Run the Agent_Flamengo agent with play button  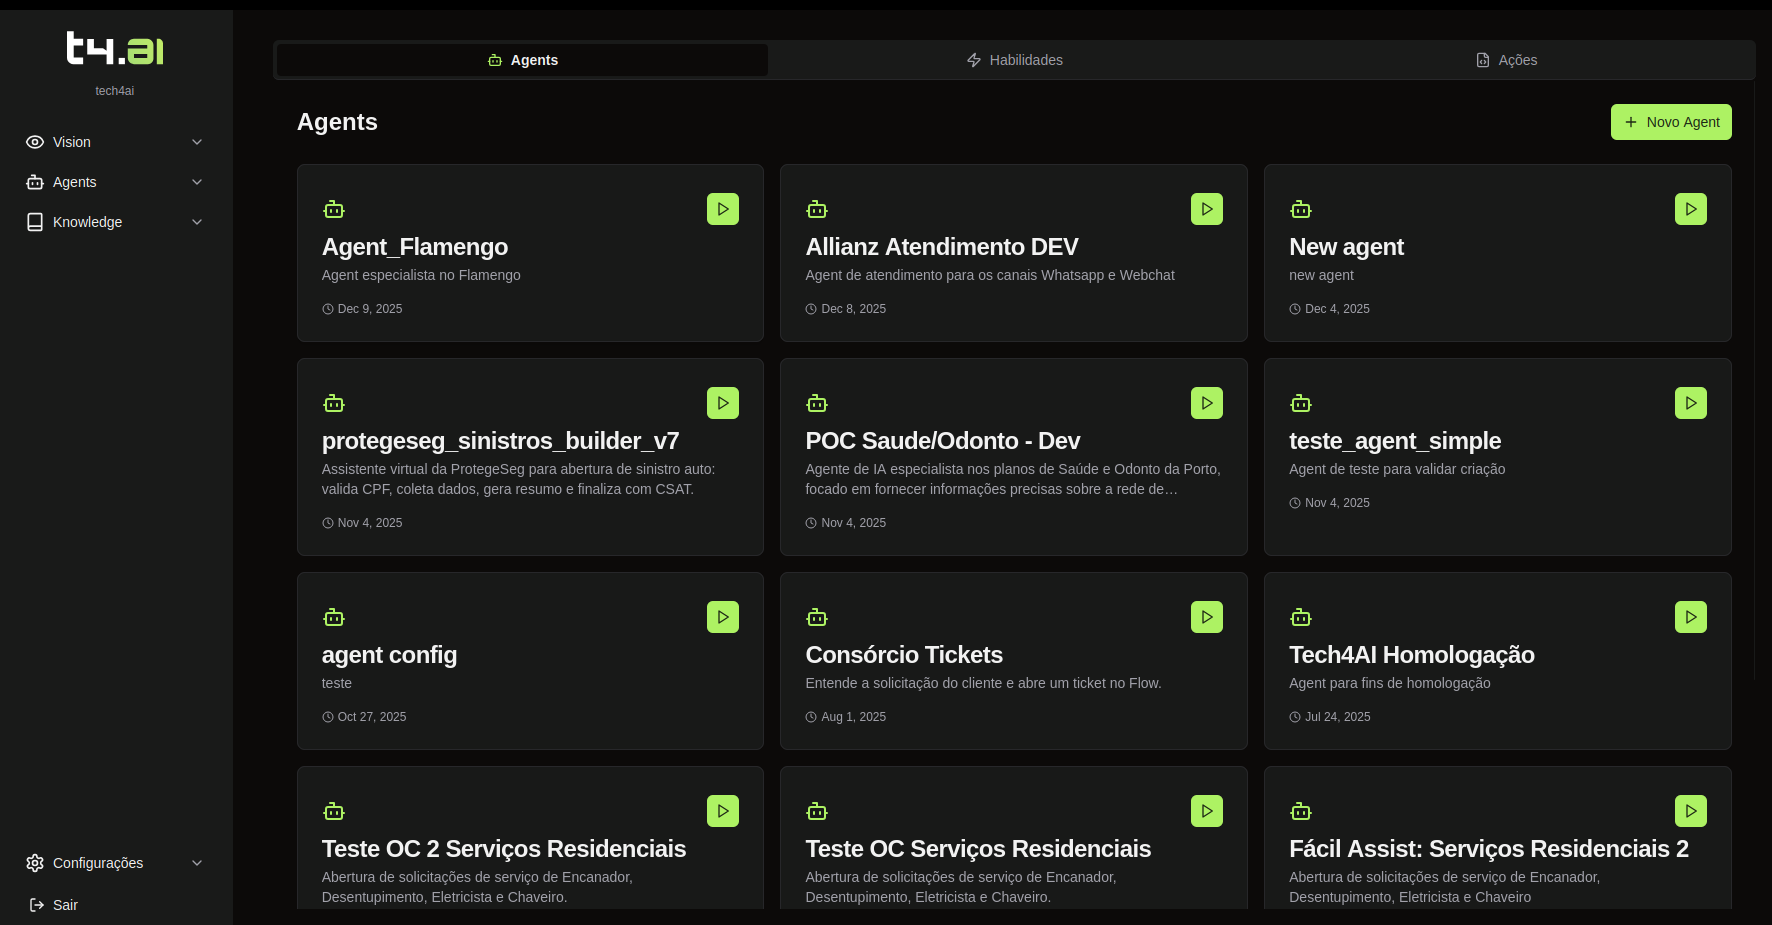point(722,209)
